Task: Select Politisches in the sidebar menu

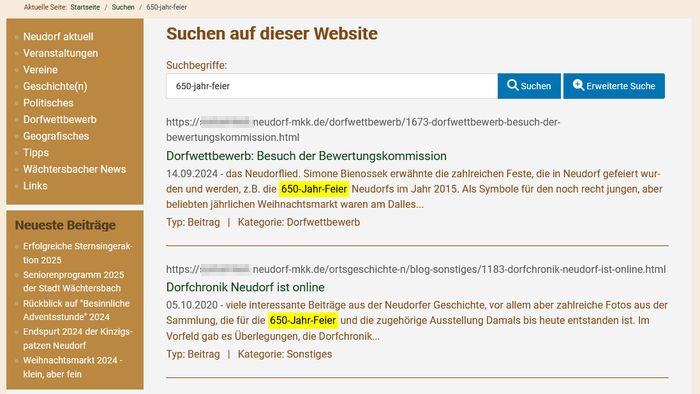Action: click(48, 103)
